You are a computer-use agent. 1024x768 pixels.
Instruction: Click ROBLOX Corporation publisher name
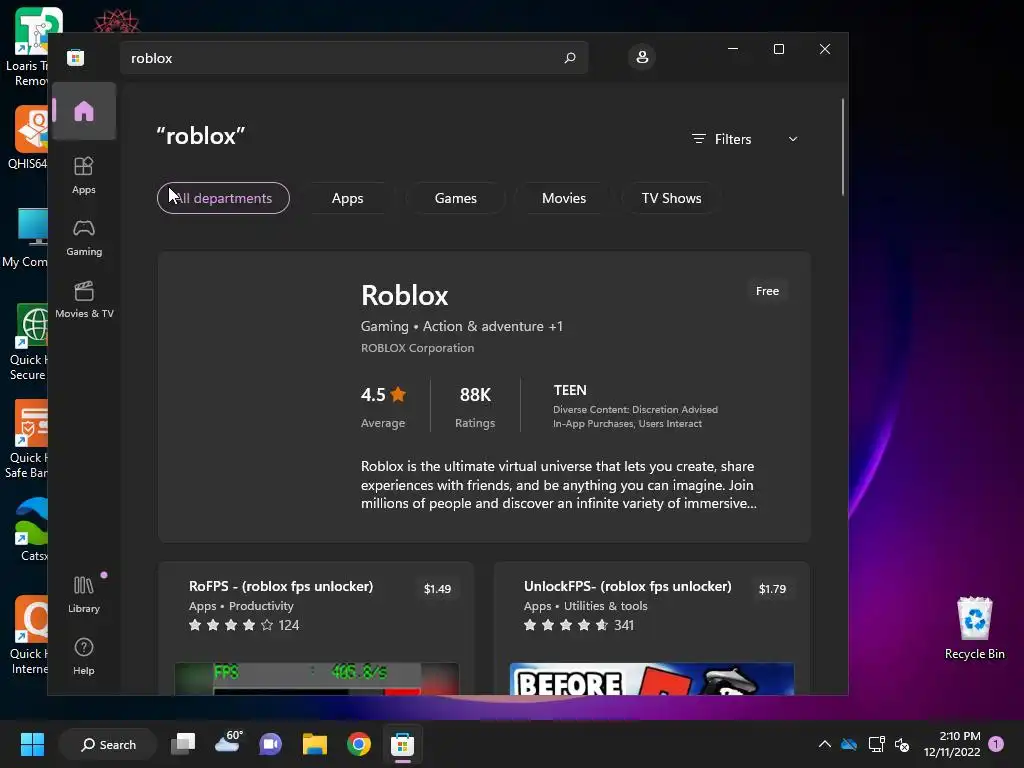pyautogui.click(x=417, y=348)
